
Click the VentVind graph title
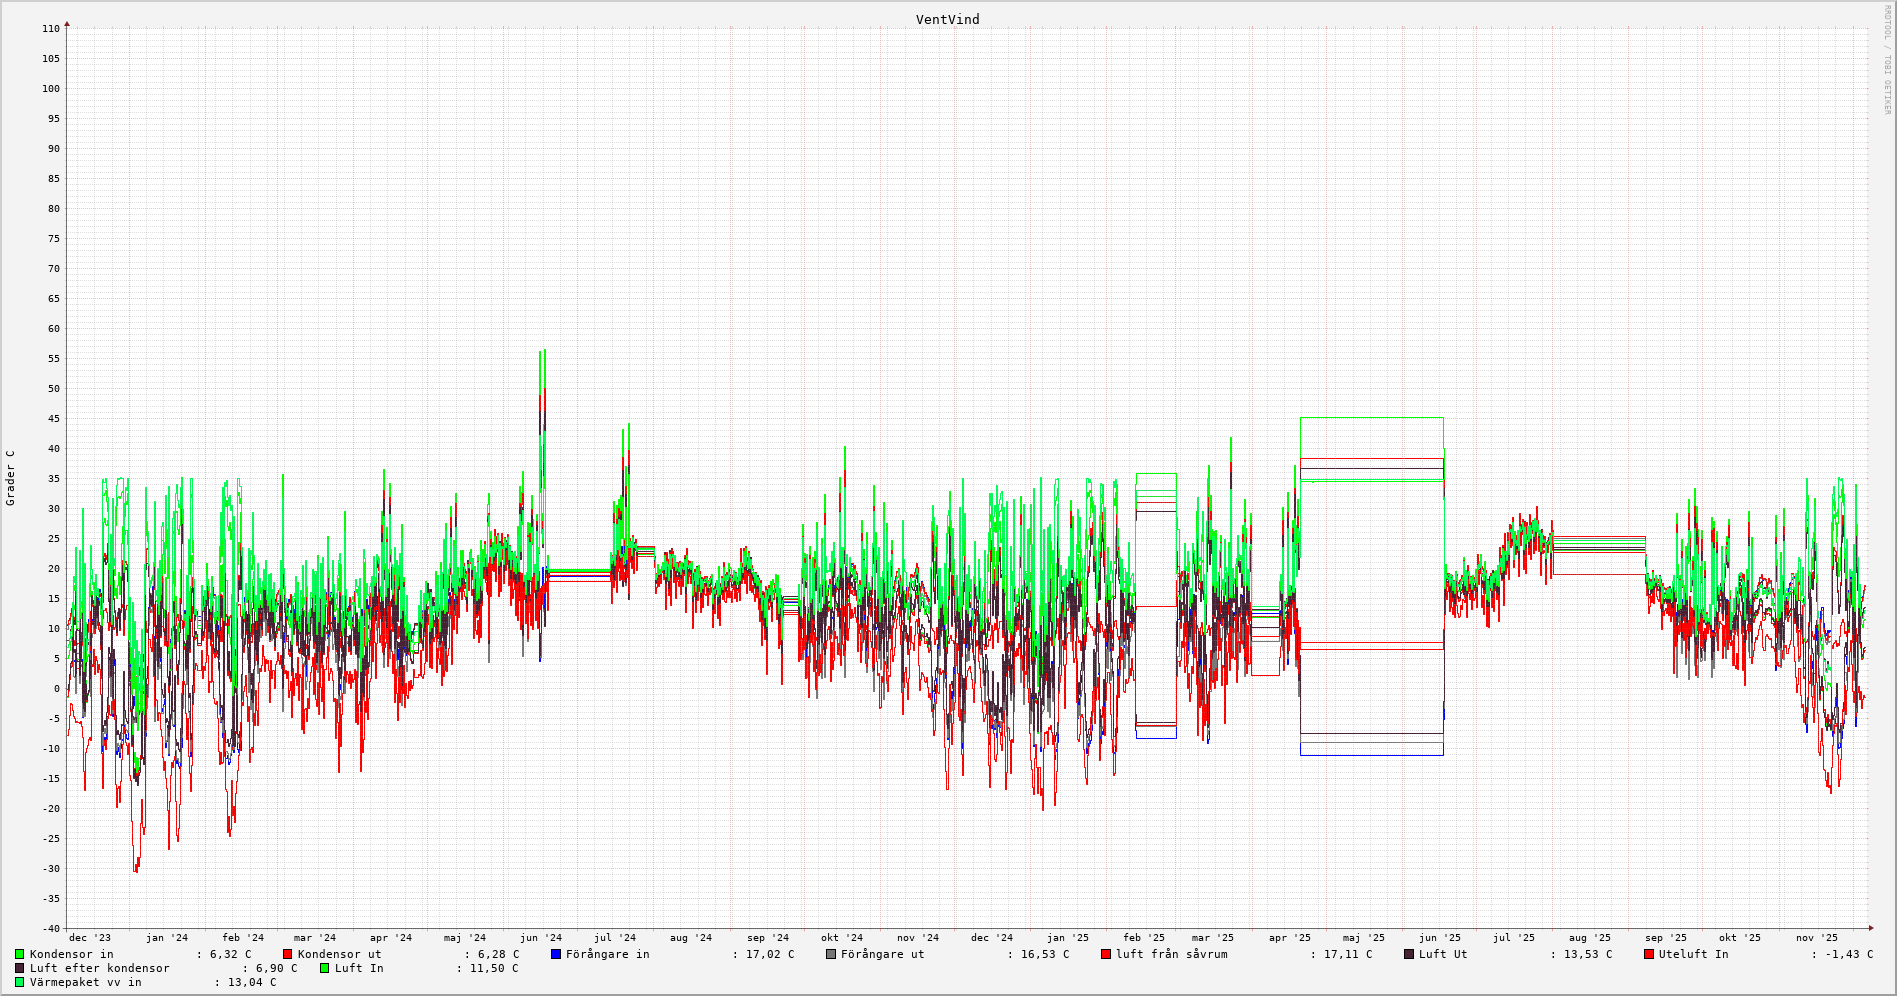click(x=947, y=20)
